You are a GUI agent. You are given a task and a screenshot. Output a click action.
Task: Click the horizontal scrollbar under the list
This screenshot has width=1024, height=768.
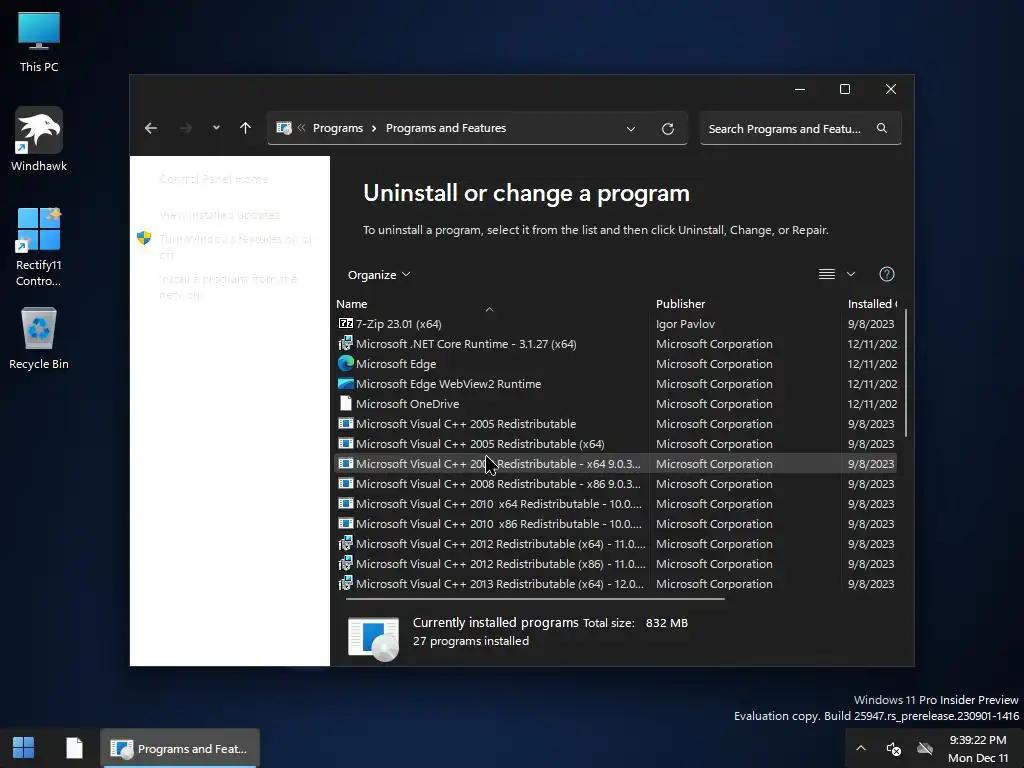coord(535,598)
